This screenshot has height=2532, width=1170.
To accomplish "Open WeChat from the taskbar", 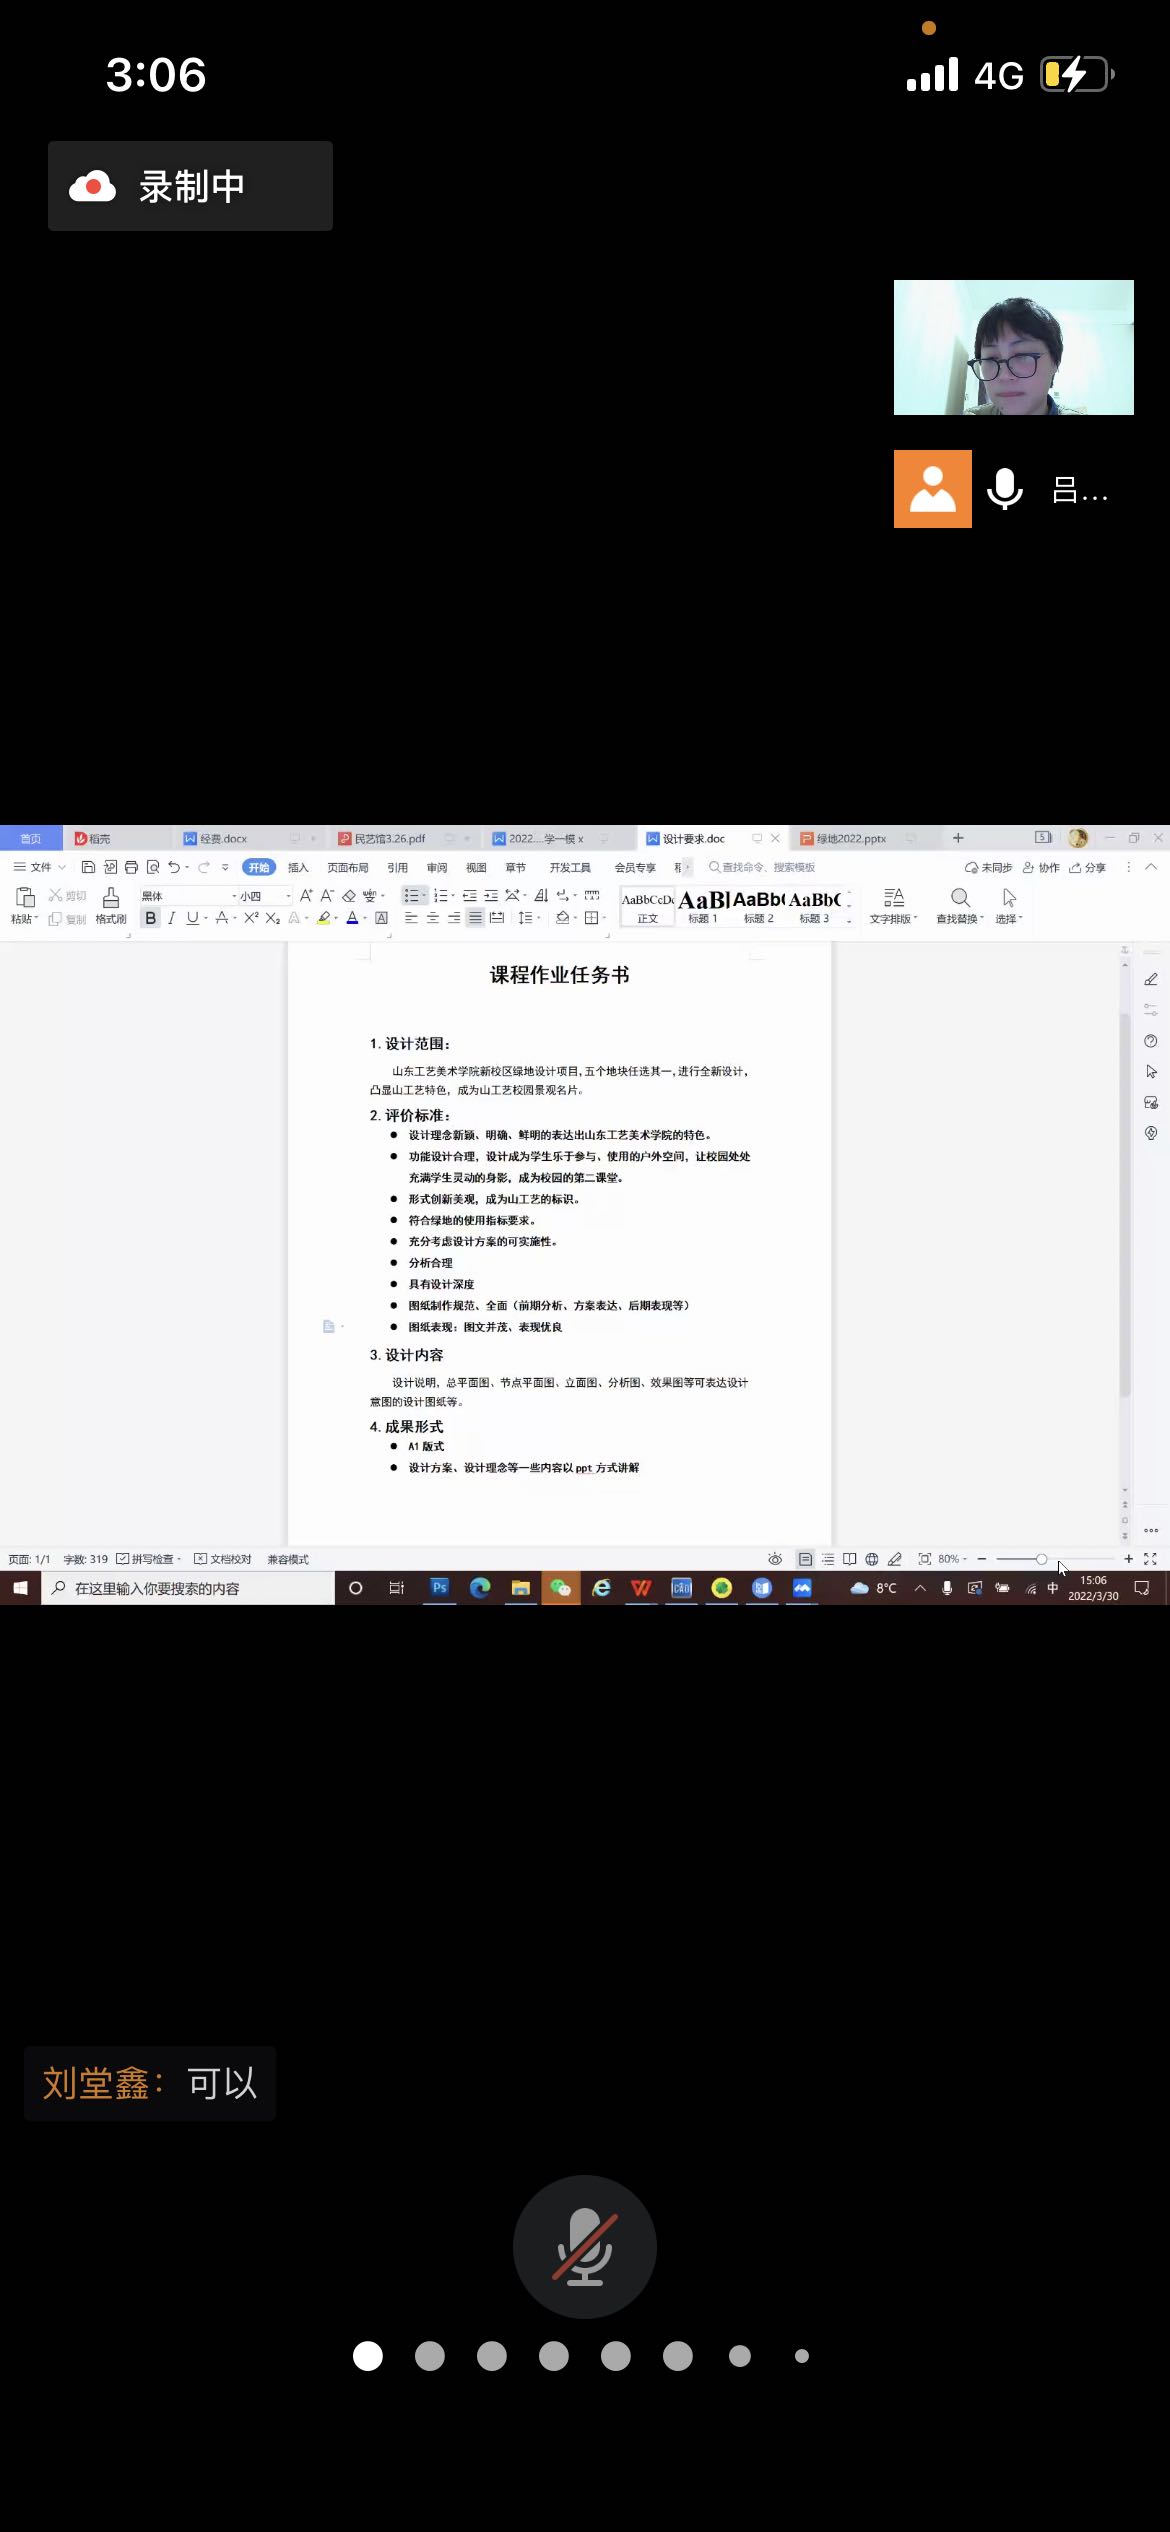I will coord(560,1587).
